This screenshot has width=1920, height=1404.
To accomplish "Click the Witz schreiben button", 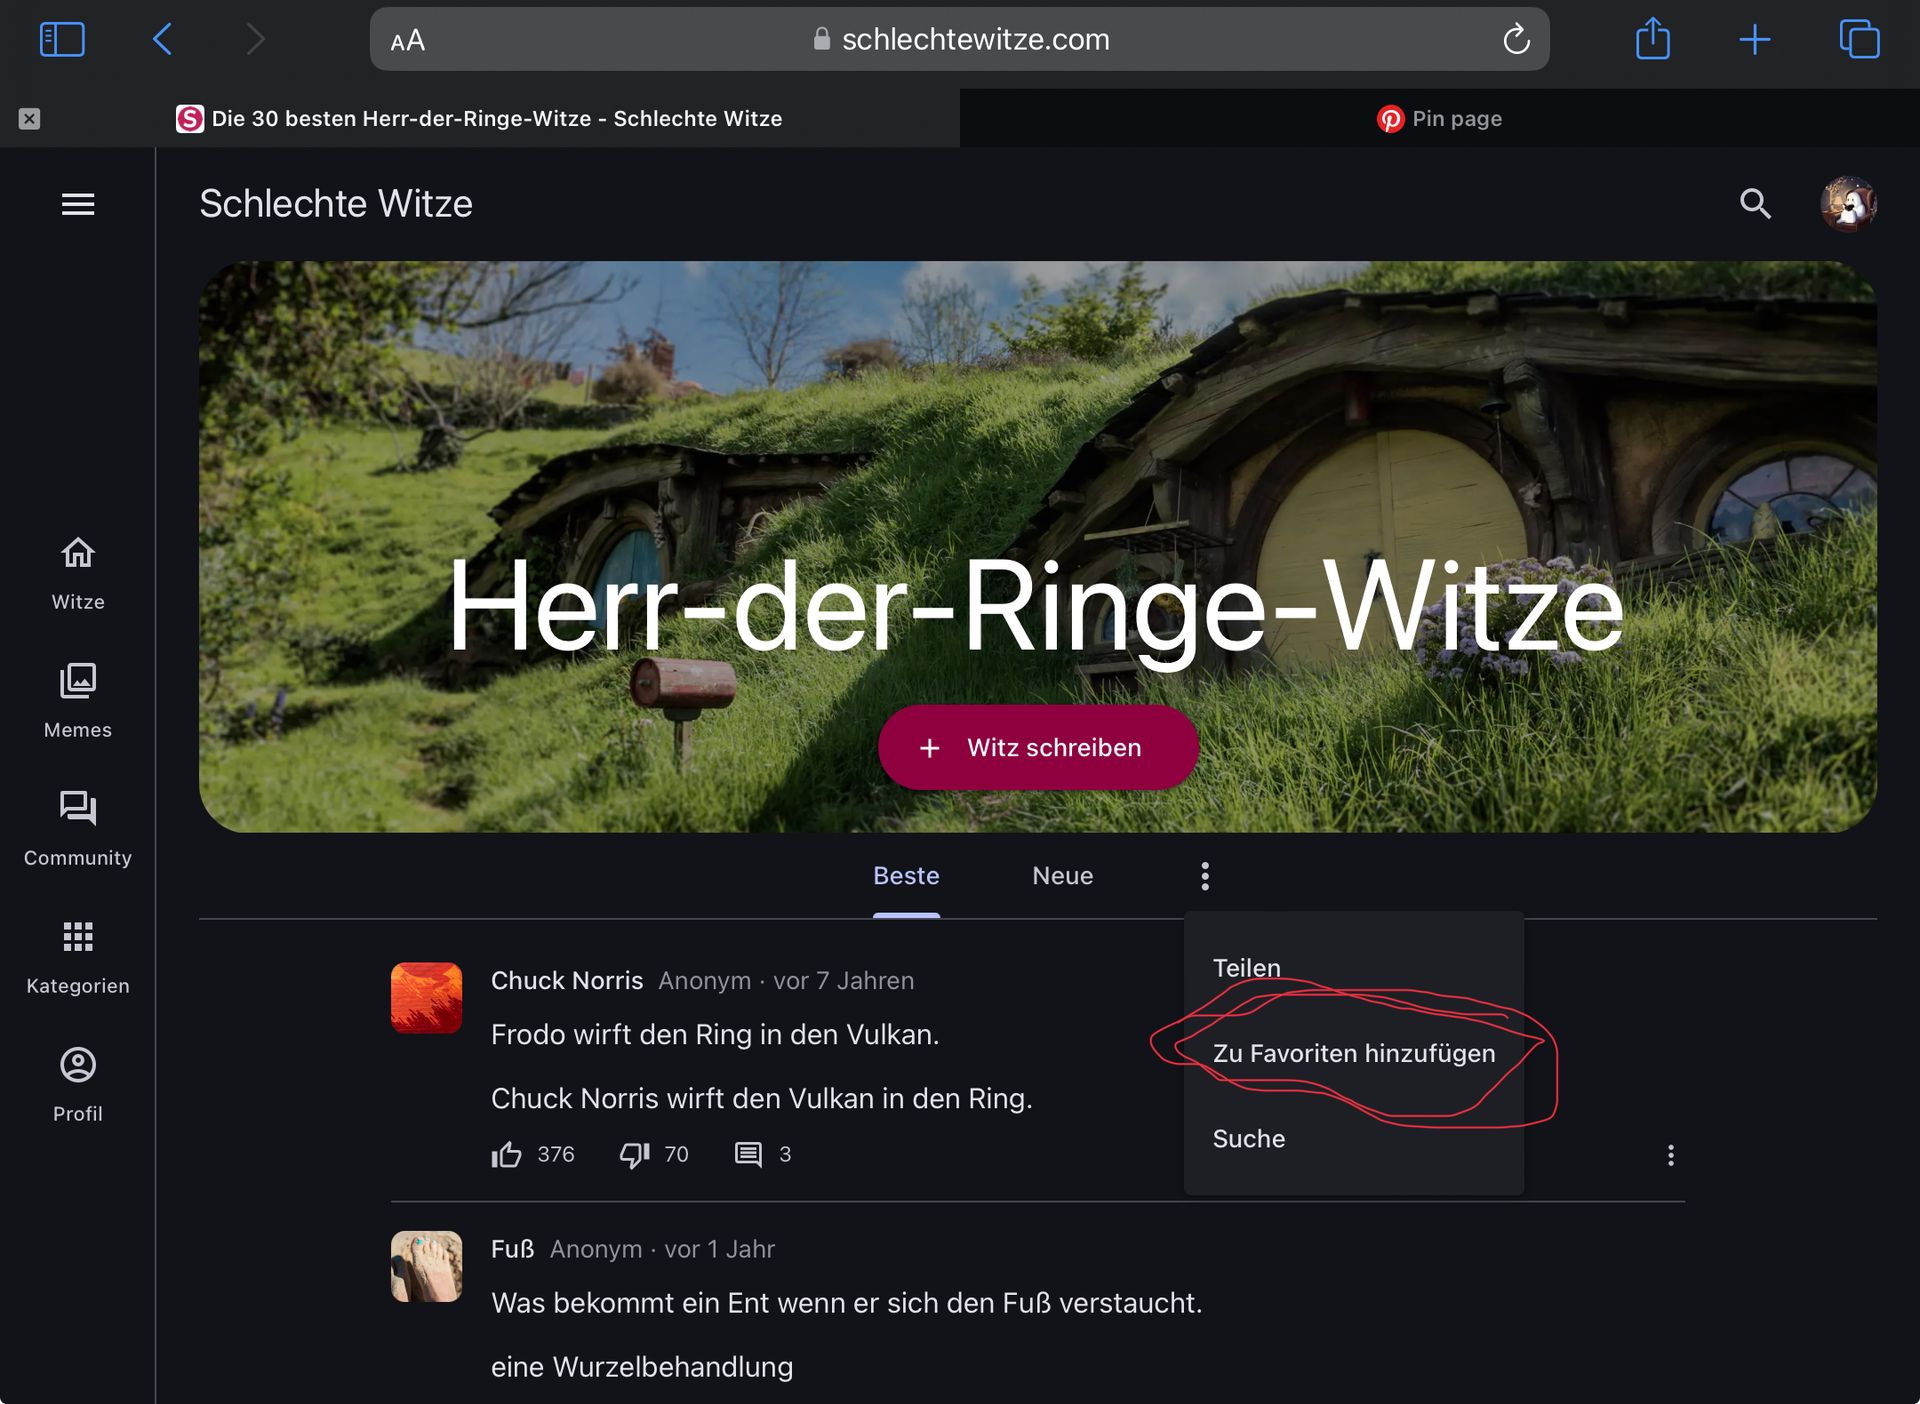I will (x=1038, y=748).
